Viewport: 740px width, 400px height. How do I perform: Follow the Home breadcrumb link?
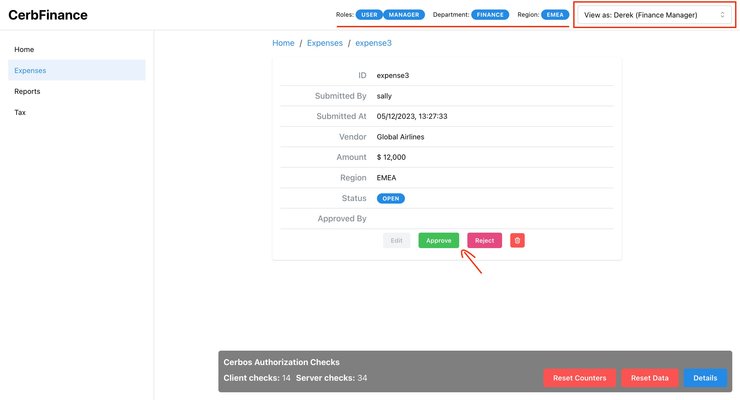click(283, 43)
